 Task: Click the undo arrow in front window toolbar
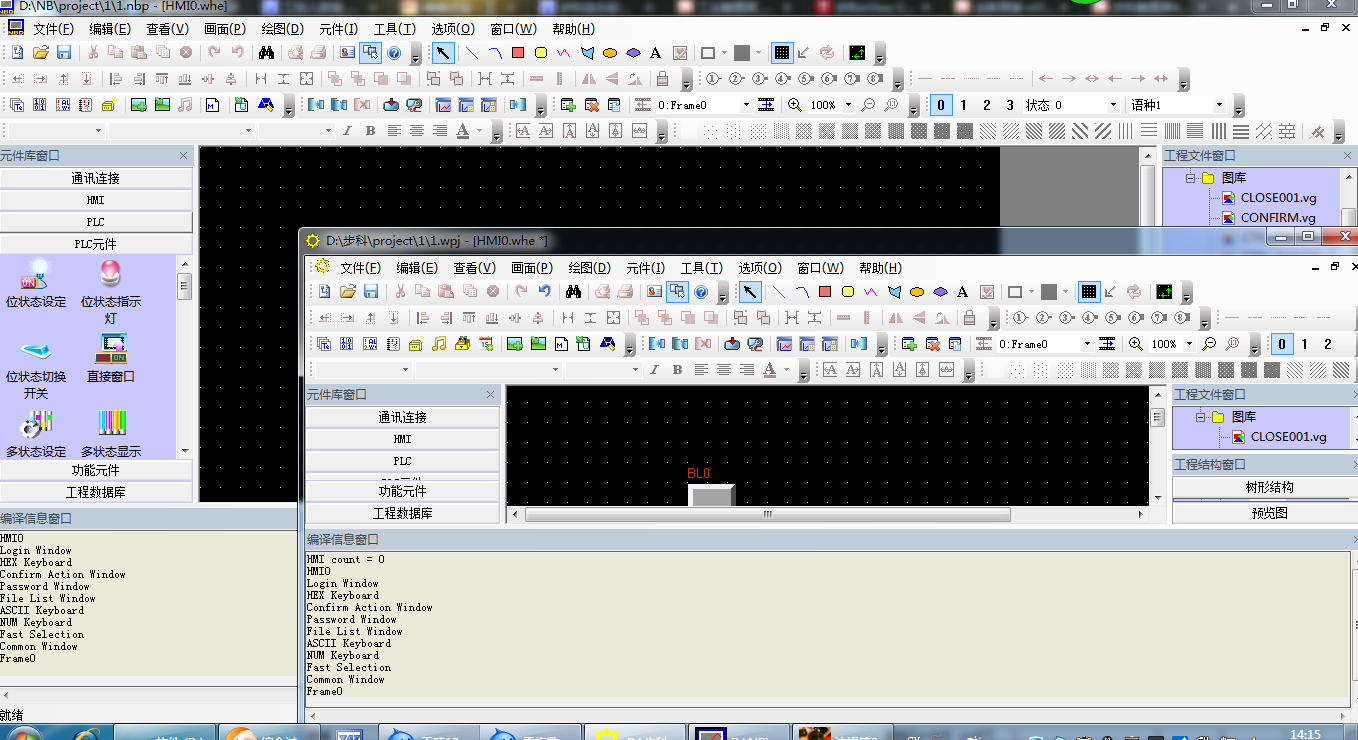544,292
